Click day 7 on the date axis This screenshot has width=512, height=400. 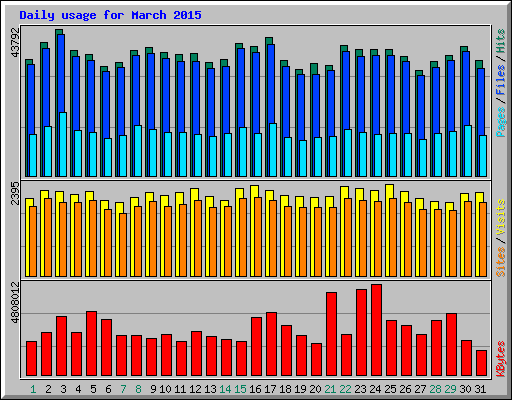[x=123, y=389]
